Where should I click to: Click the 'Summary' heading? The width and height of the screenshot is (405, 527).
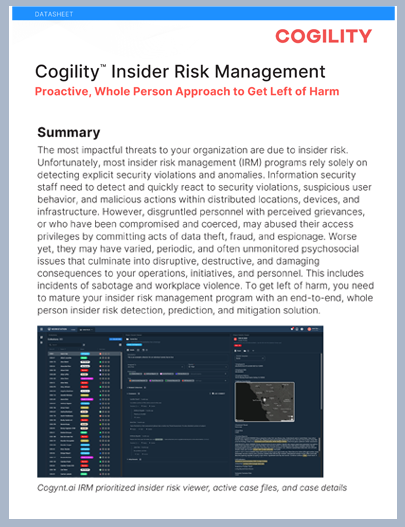pos(69,132)
